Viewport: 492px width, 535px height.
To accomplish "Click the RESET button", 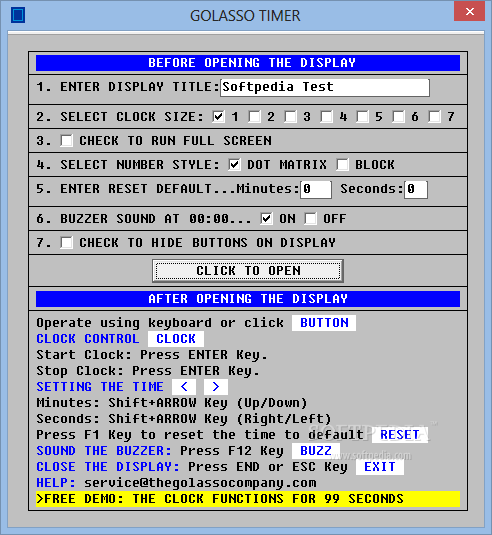I will click(400, 435).
